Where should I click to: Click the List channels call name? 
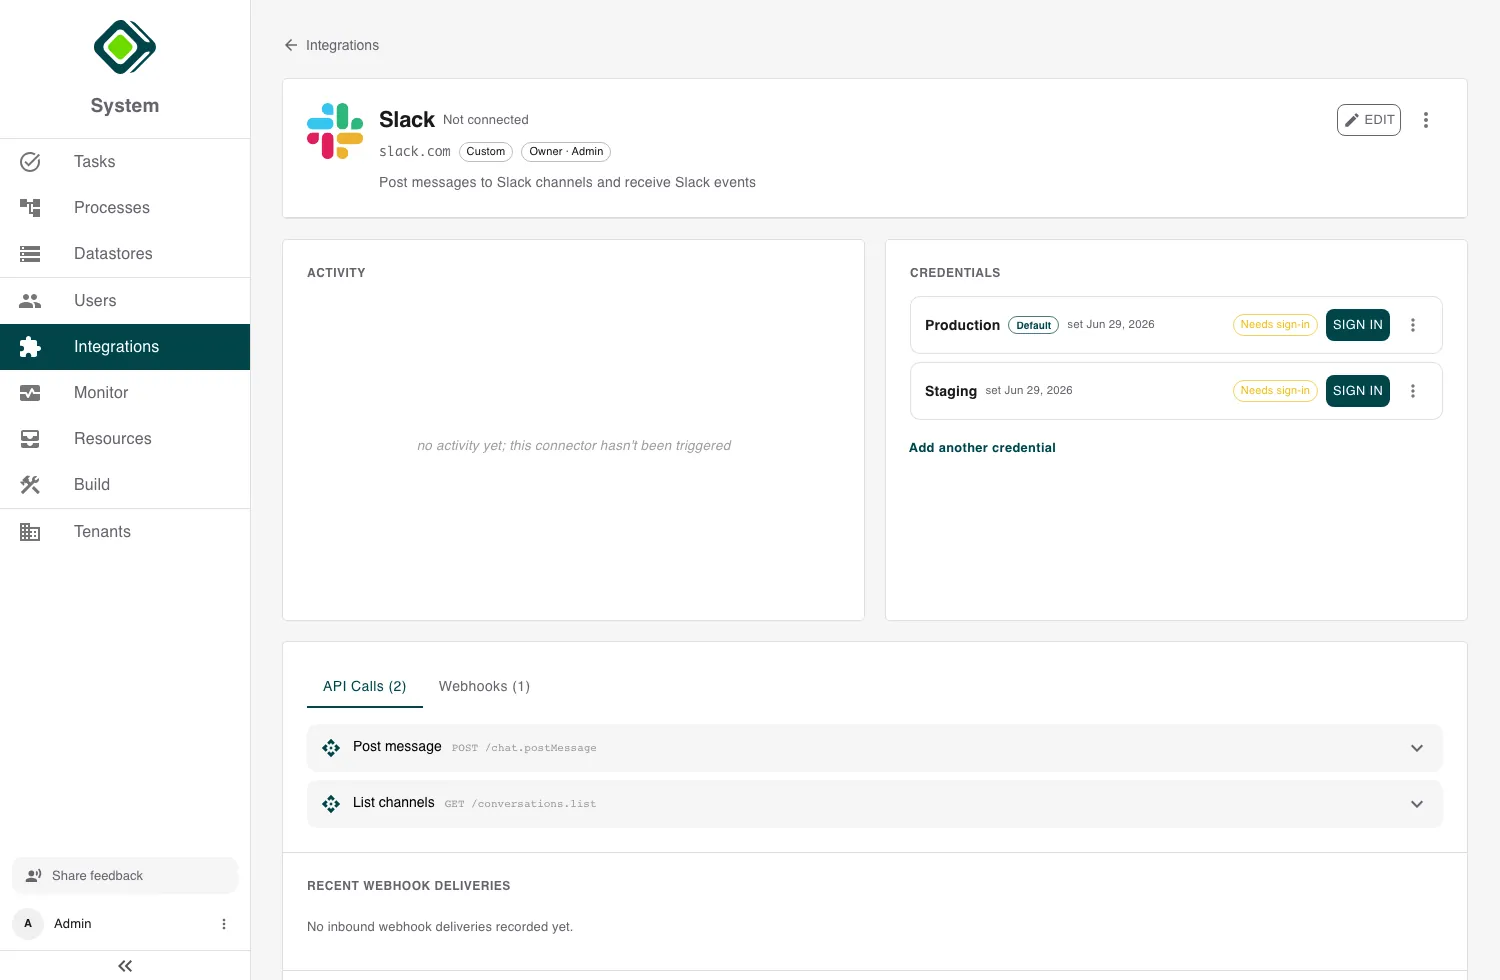tap(394, 803)
